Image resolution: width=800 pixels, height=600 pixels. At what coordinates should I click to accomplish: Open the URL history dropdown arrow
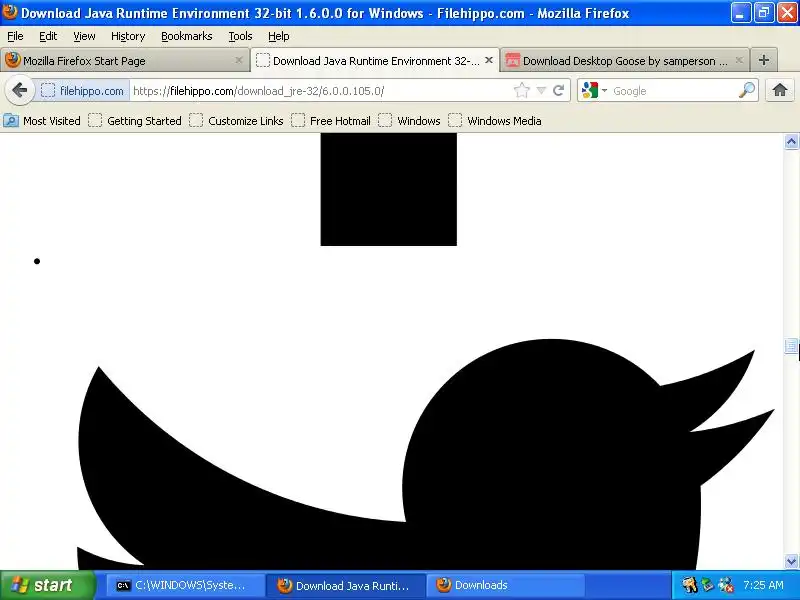click(541, 91)
